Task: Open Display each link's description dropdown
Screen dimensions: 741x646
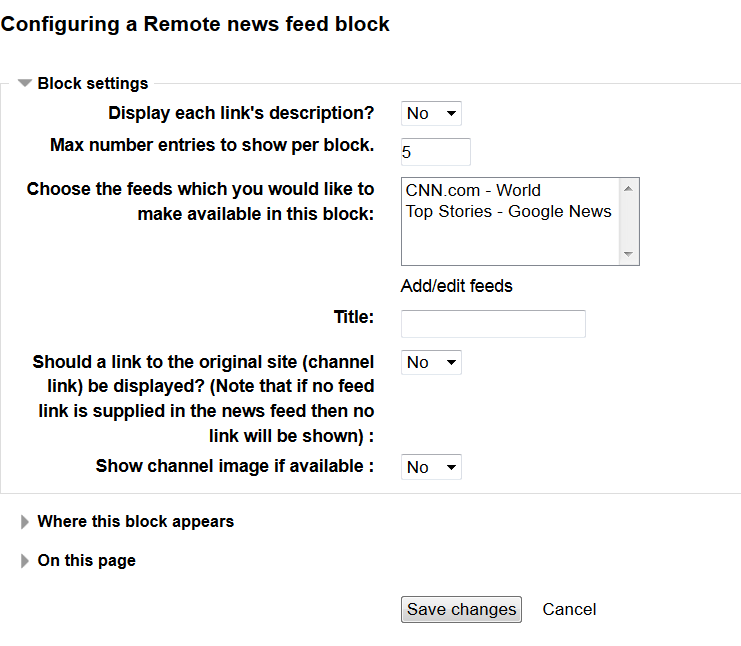Action: [x=431, y=114]
